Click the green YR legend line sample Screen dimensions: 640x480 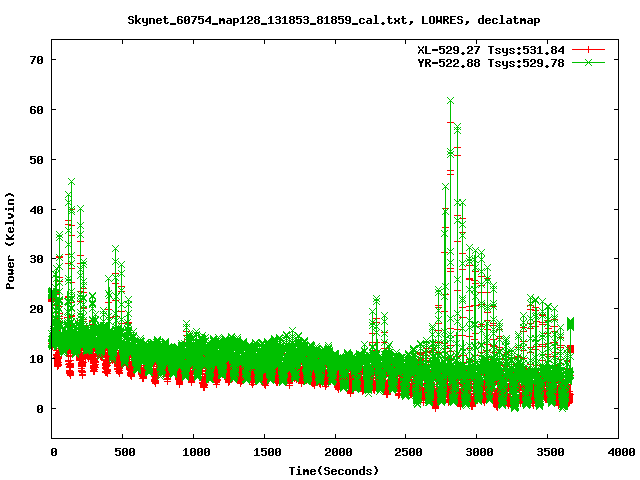pyautogui.click(x=588, y=62)
